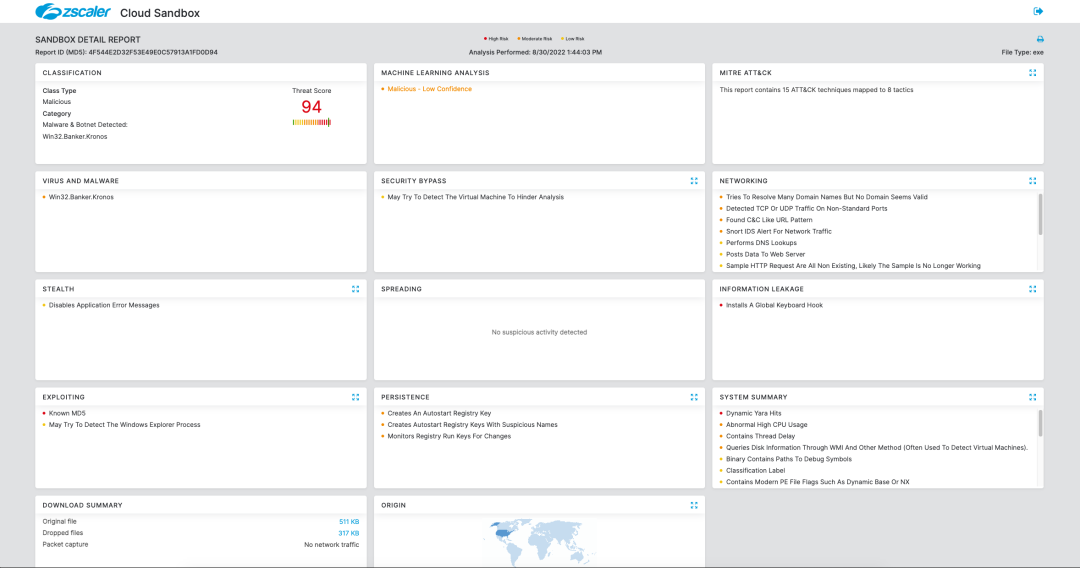
Task: Click the threat score color gauge
Action: [311, 122]
